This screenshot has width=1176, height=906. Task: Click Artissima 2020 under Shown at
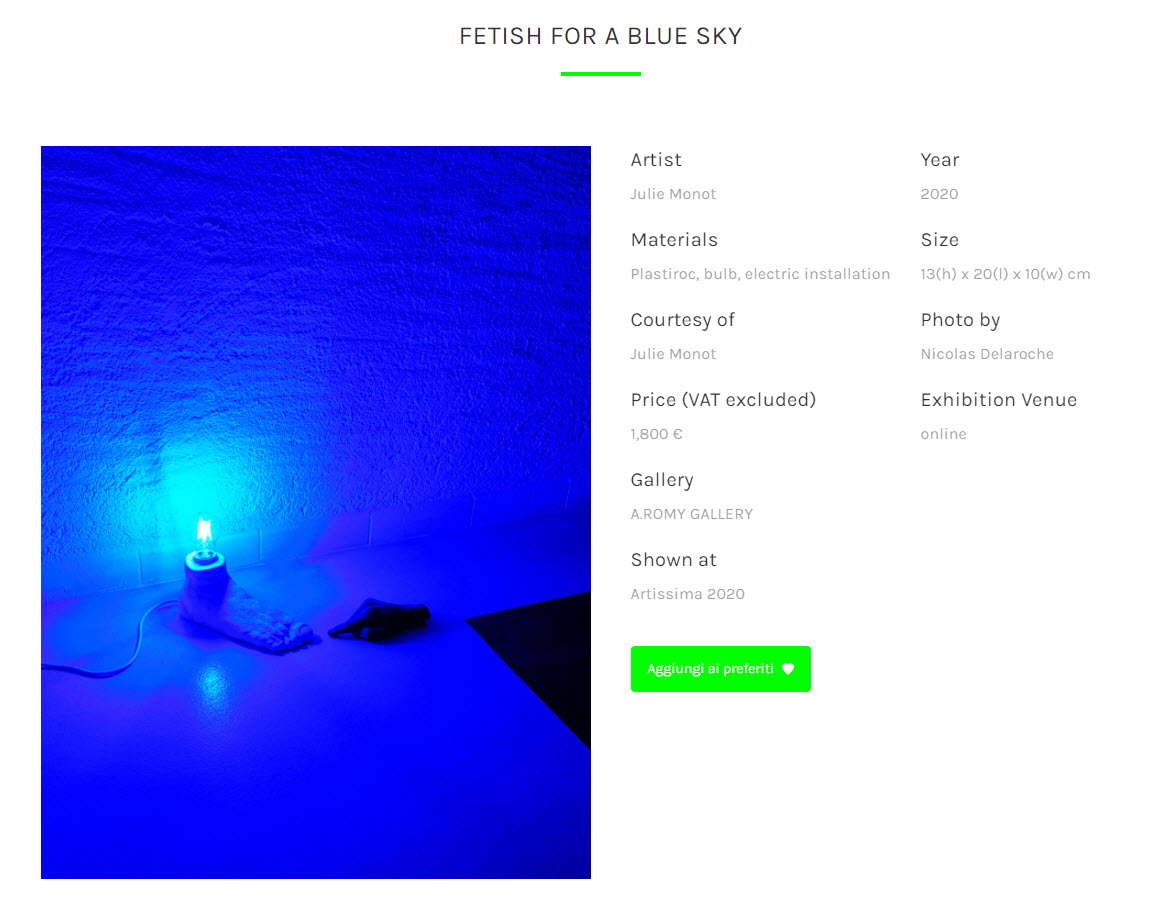coord(688,594)
